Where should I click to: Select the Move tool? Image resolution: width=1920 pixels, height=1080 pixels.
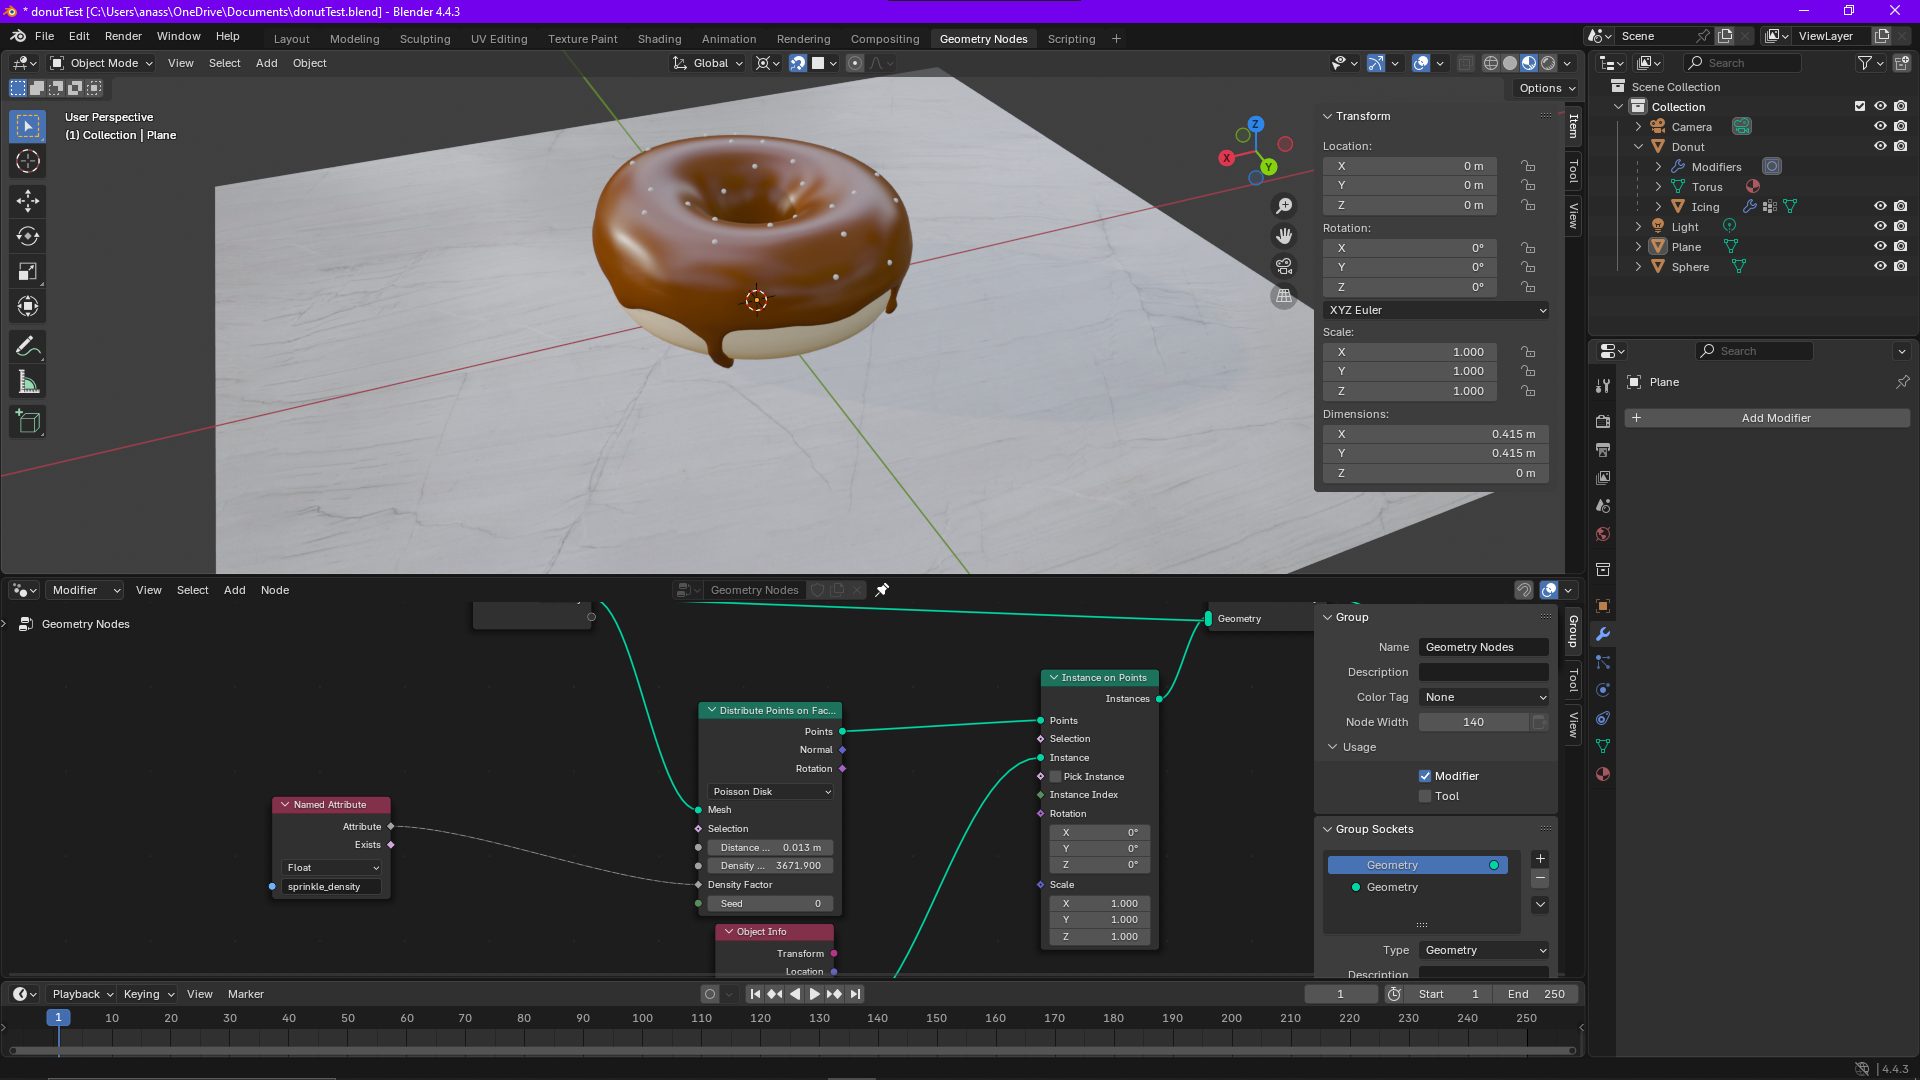tap(28, 201)
